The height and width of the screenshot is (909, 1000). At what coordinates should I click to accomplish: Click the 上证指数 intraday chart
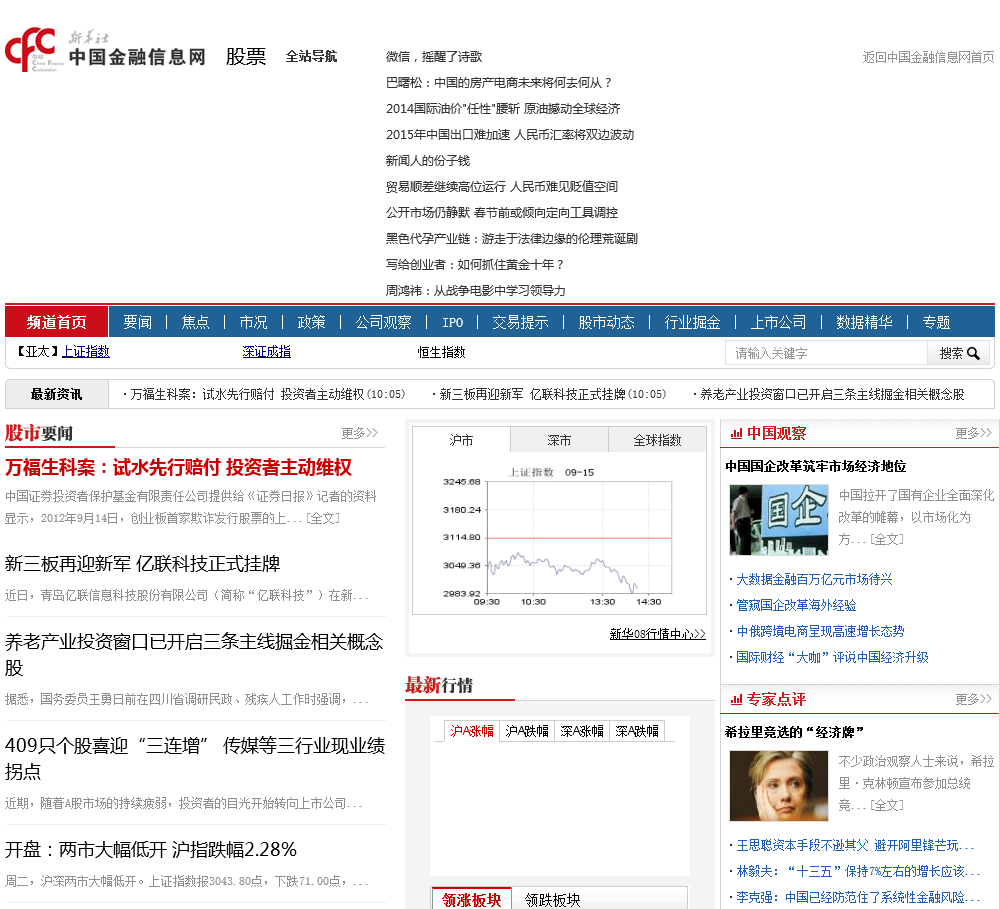[559, 534]
